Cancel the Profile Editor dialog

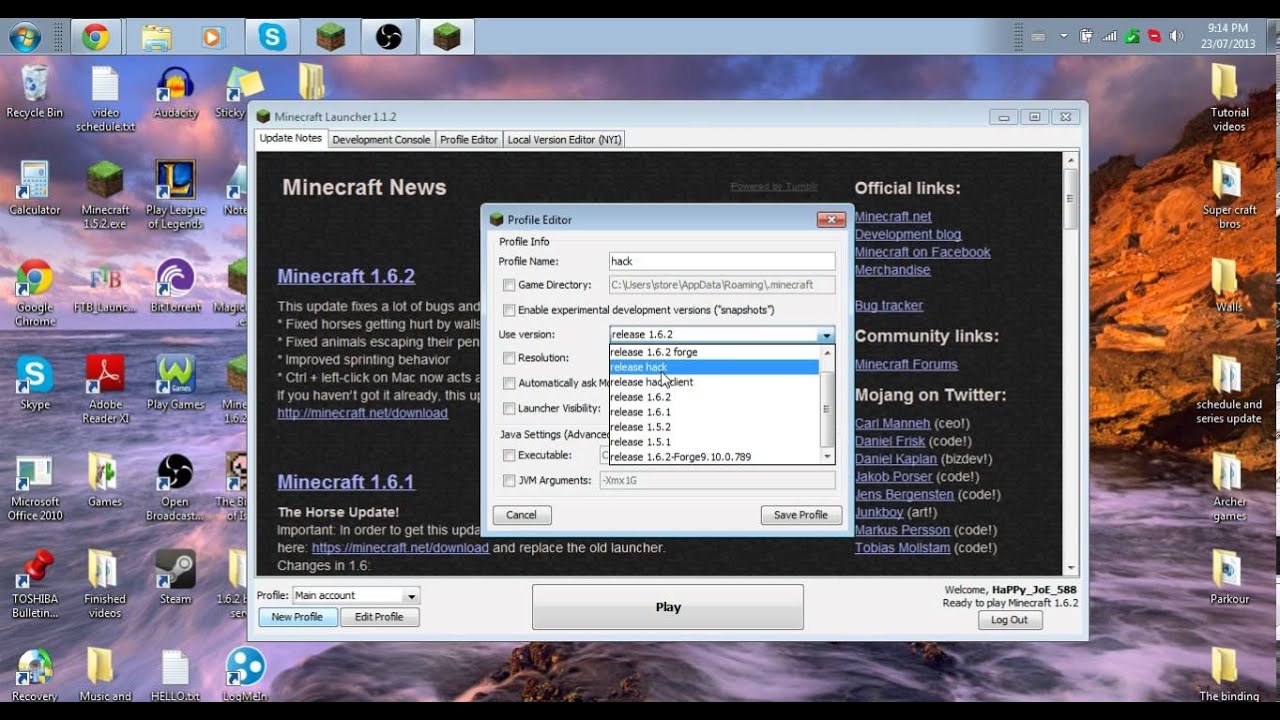pos(522,515)
